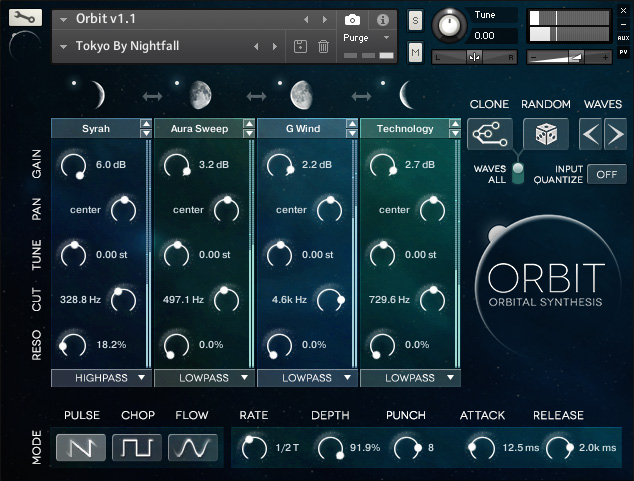Viewport: 634px width, 481px height.
Task: Click the Aura Sweep Pan knob
Action: click(x=226, y=210)
